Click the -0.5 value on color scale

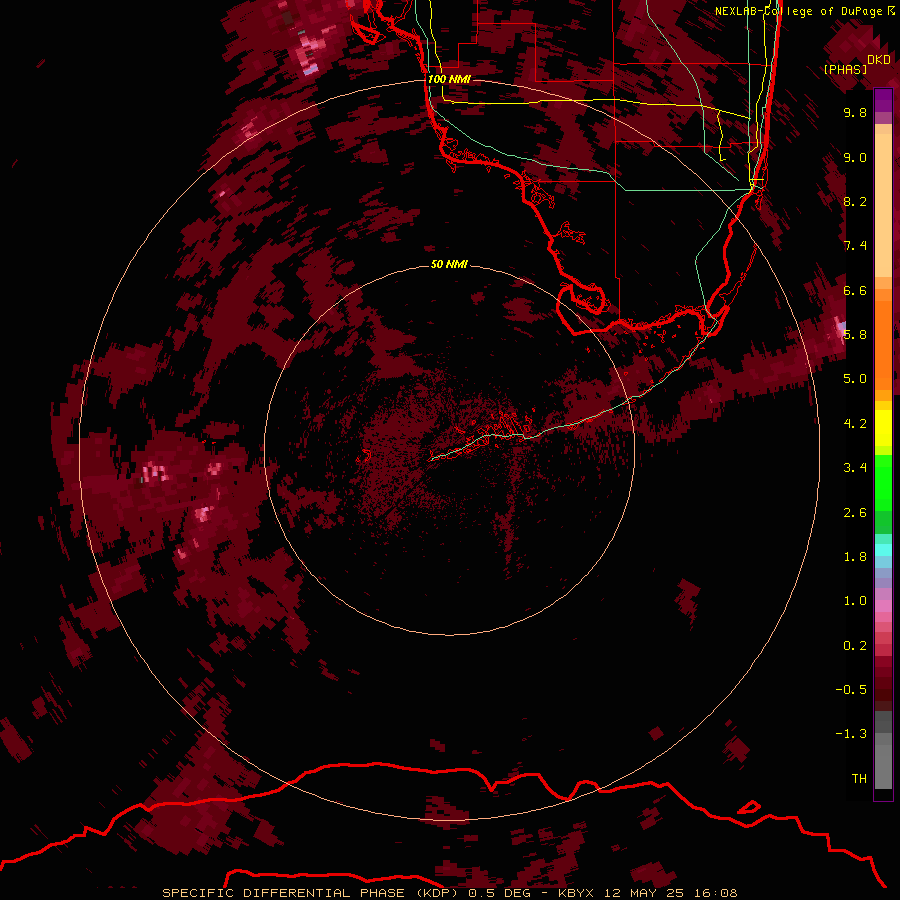click(851, 690)
